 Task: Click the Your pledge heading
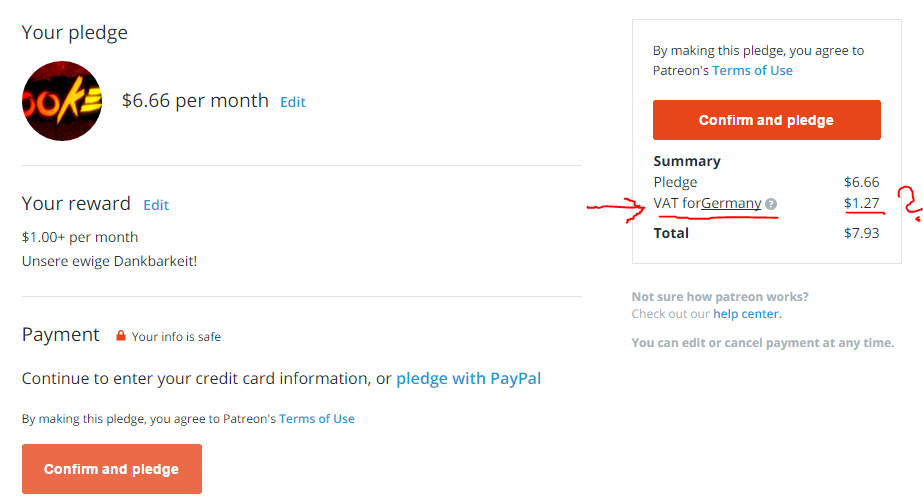pyautogui.click(x=75, y=32)
